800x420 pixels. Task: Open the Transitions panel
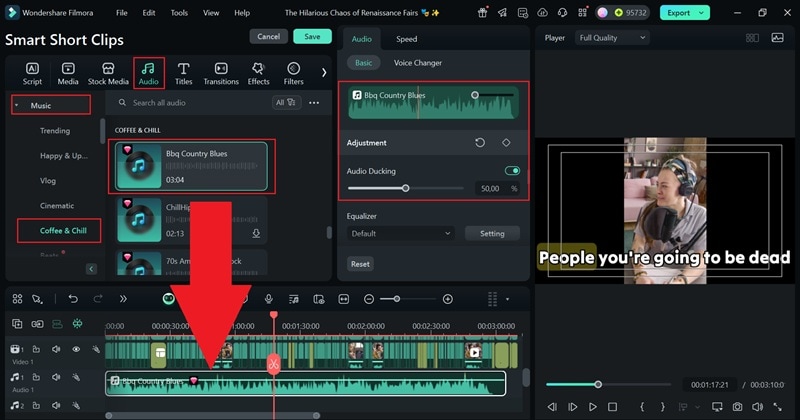(x=221, y=73)
